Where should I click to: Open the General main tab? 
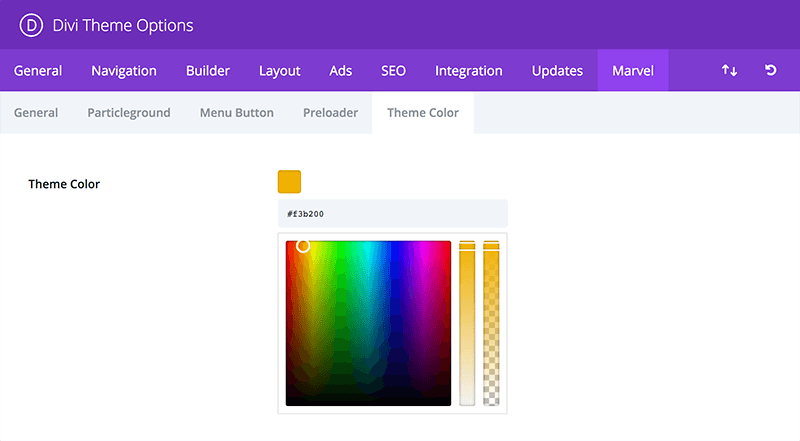tap(38, 70)
